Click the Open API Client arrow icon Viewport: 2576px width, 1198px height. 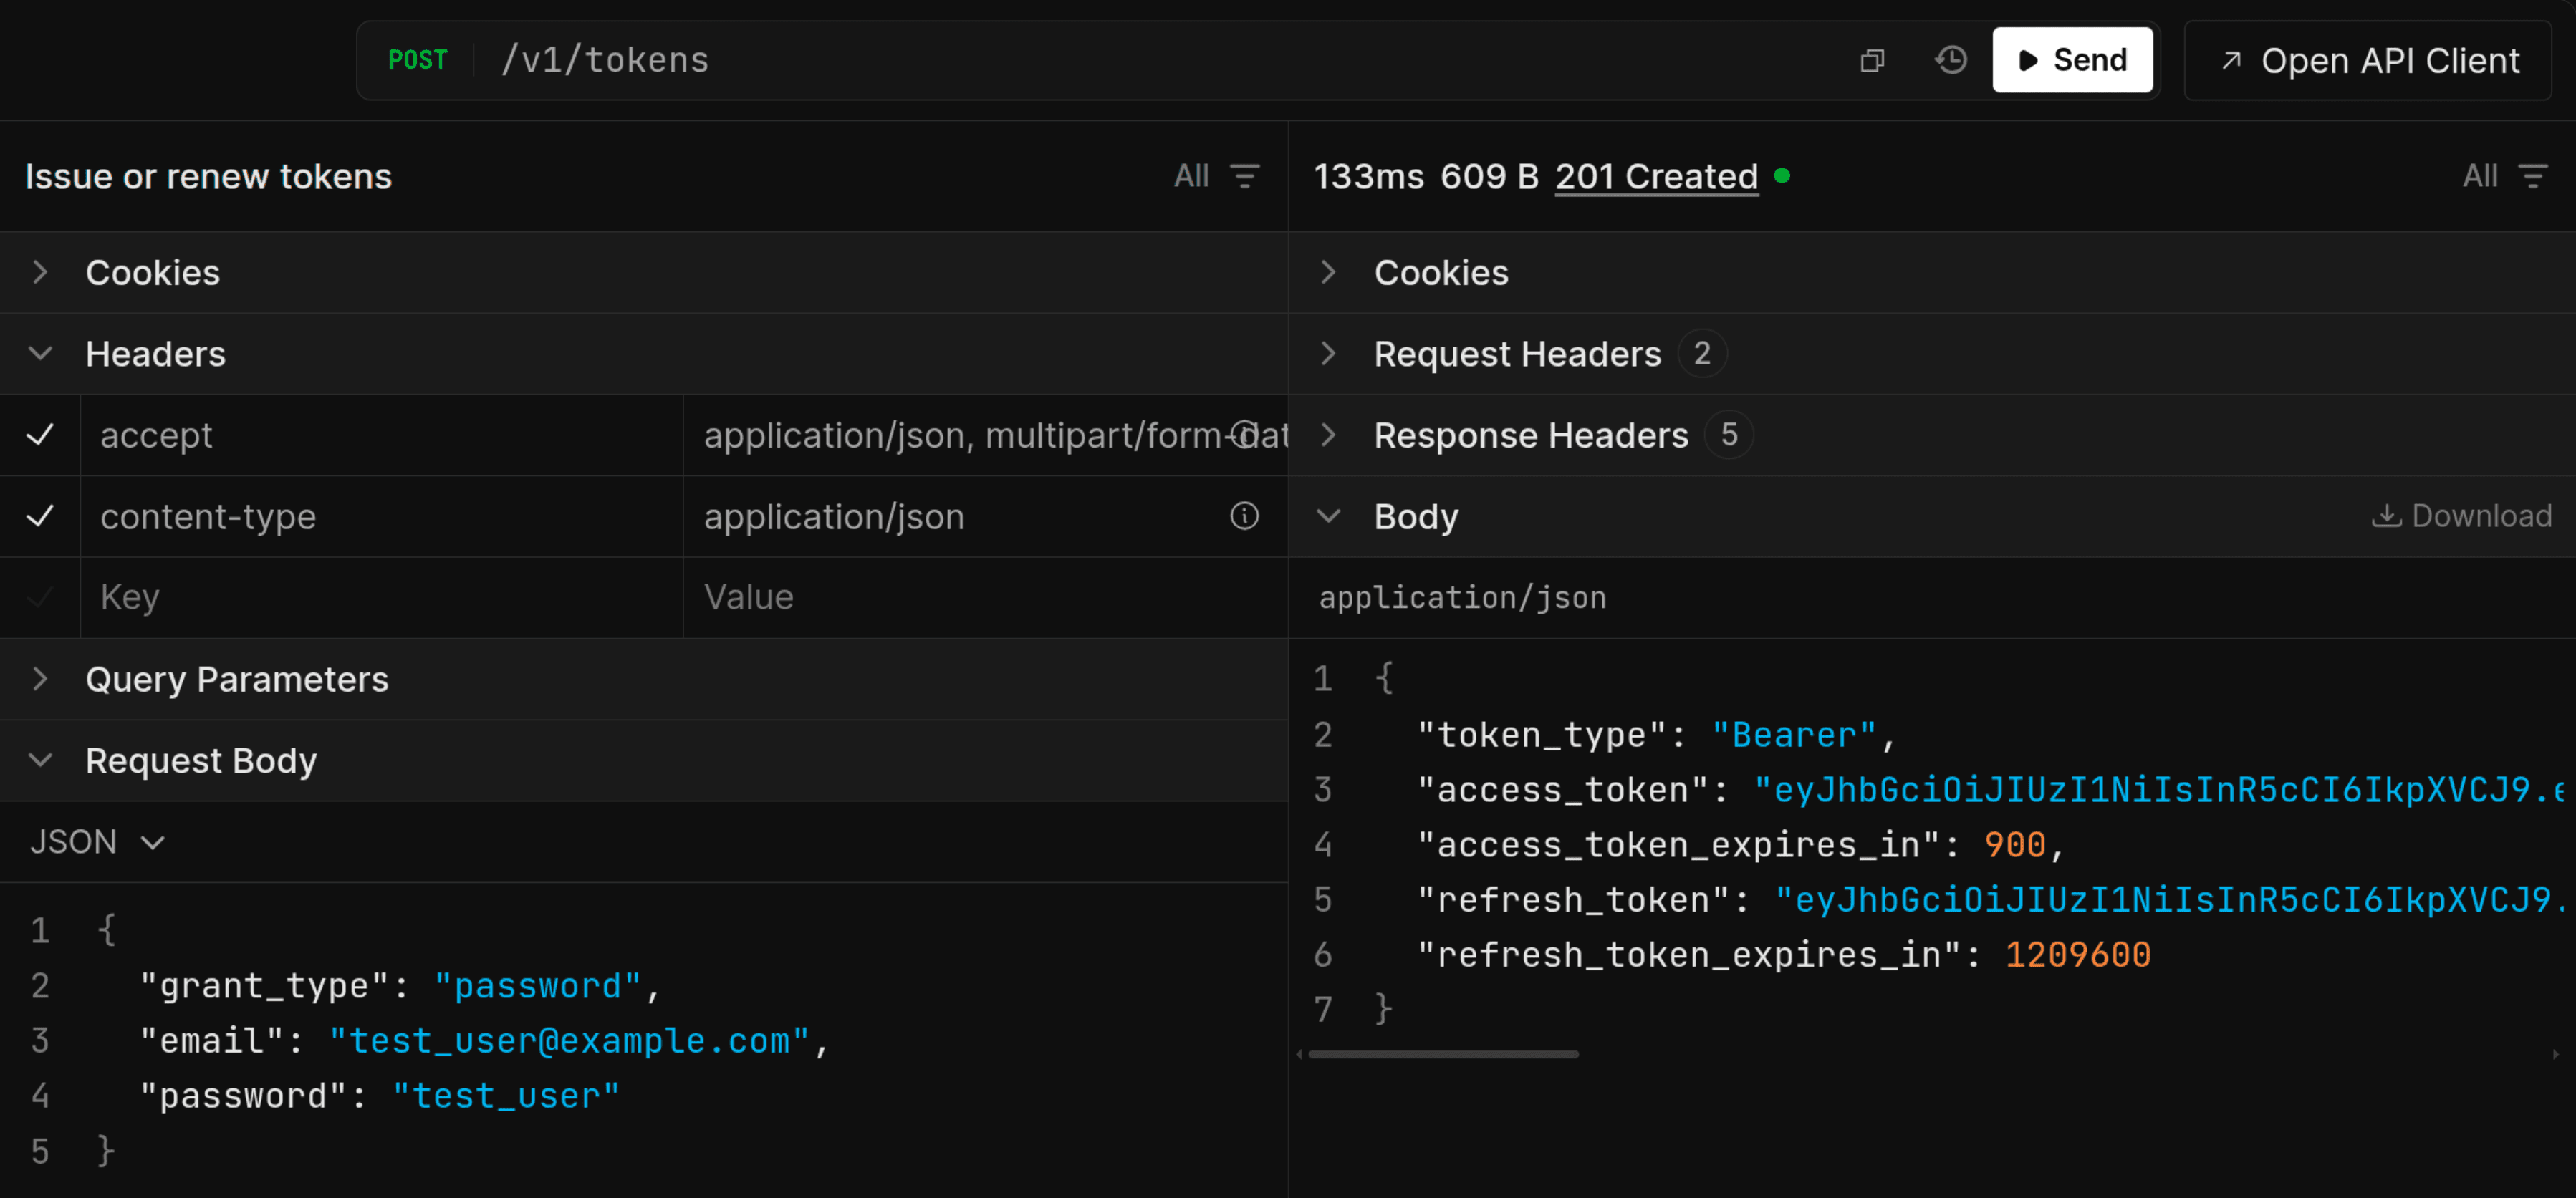(x=2231, y=61)
